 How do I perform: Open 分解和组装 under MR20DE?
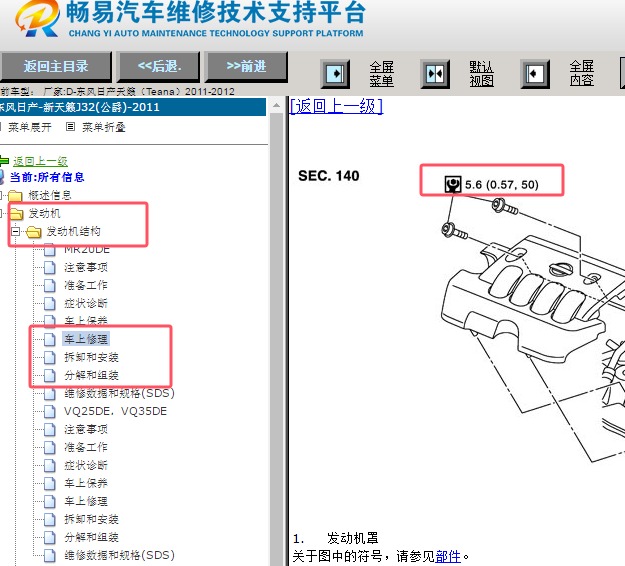(91, 375)
